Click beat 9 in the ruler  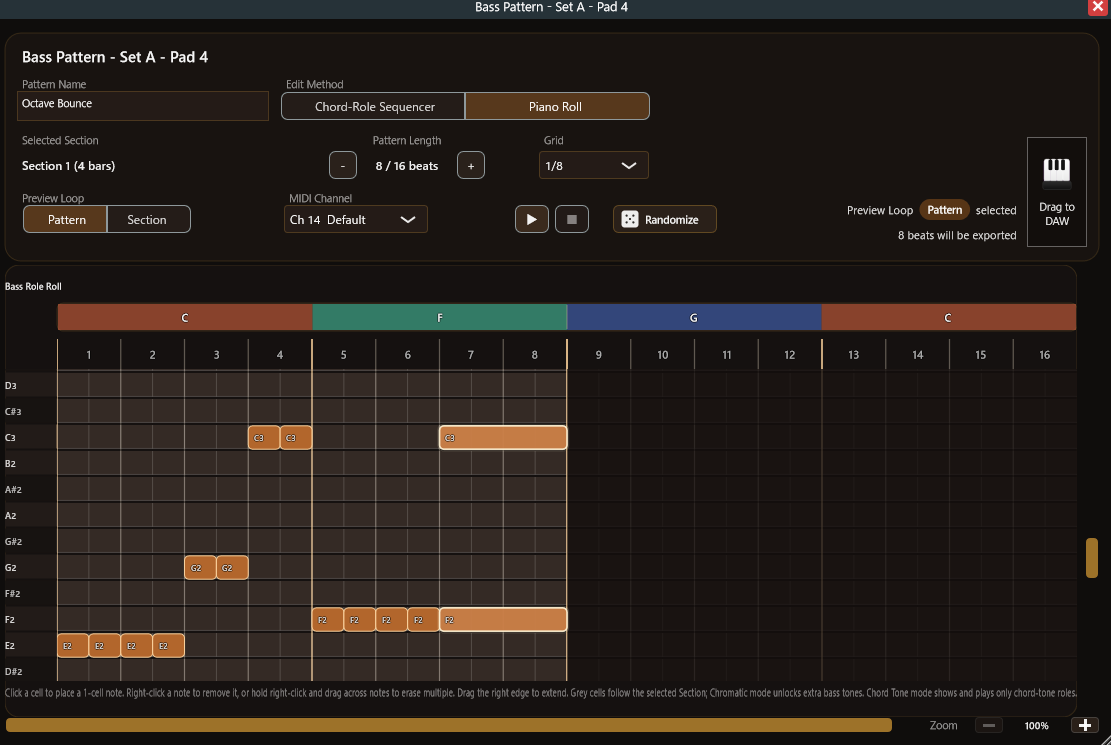coord(599,354)
